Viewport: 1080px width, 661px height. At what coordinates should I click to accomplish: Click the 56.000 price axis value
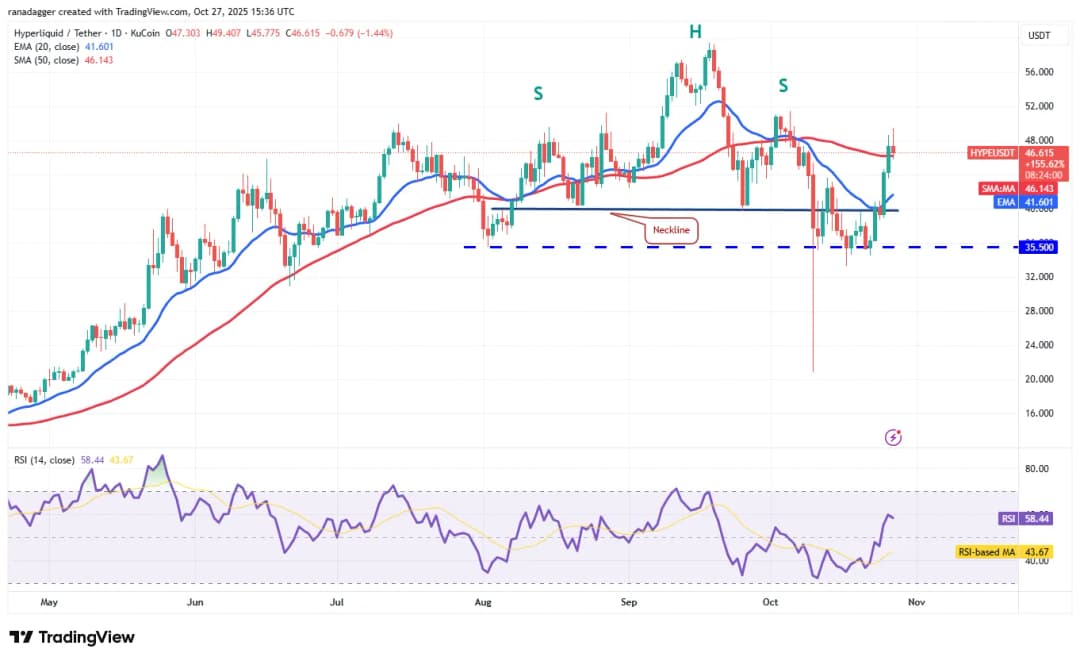click(x=1040, y=72)
